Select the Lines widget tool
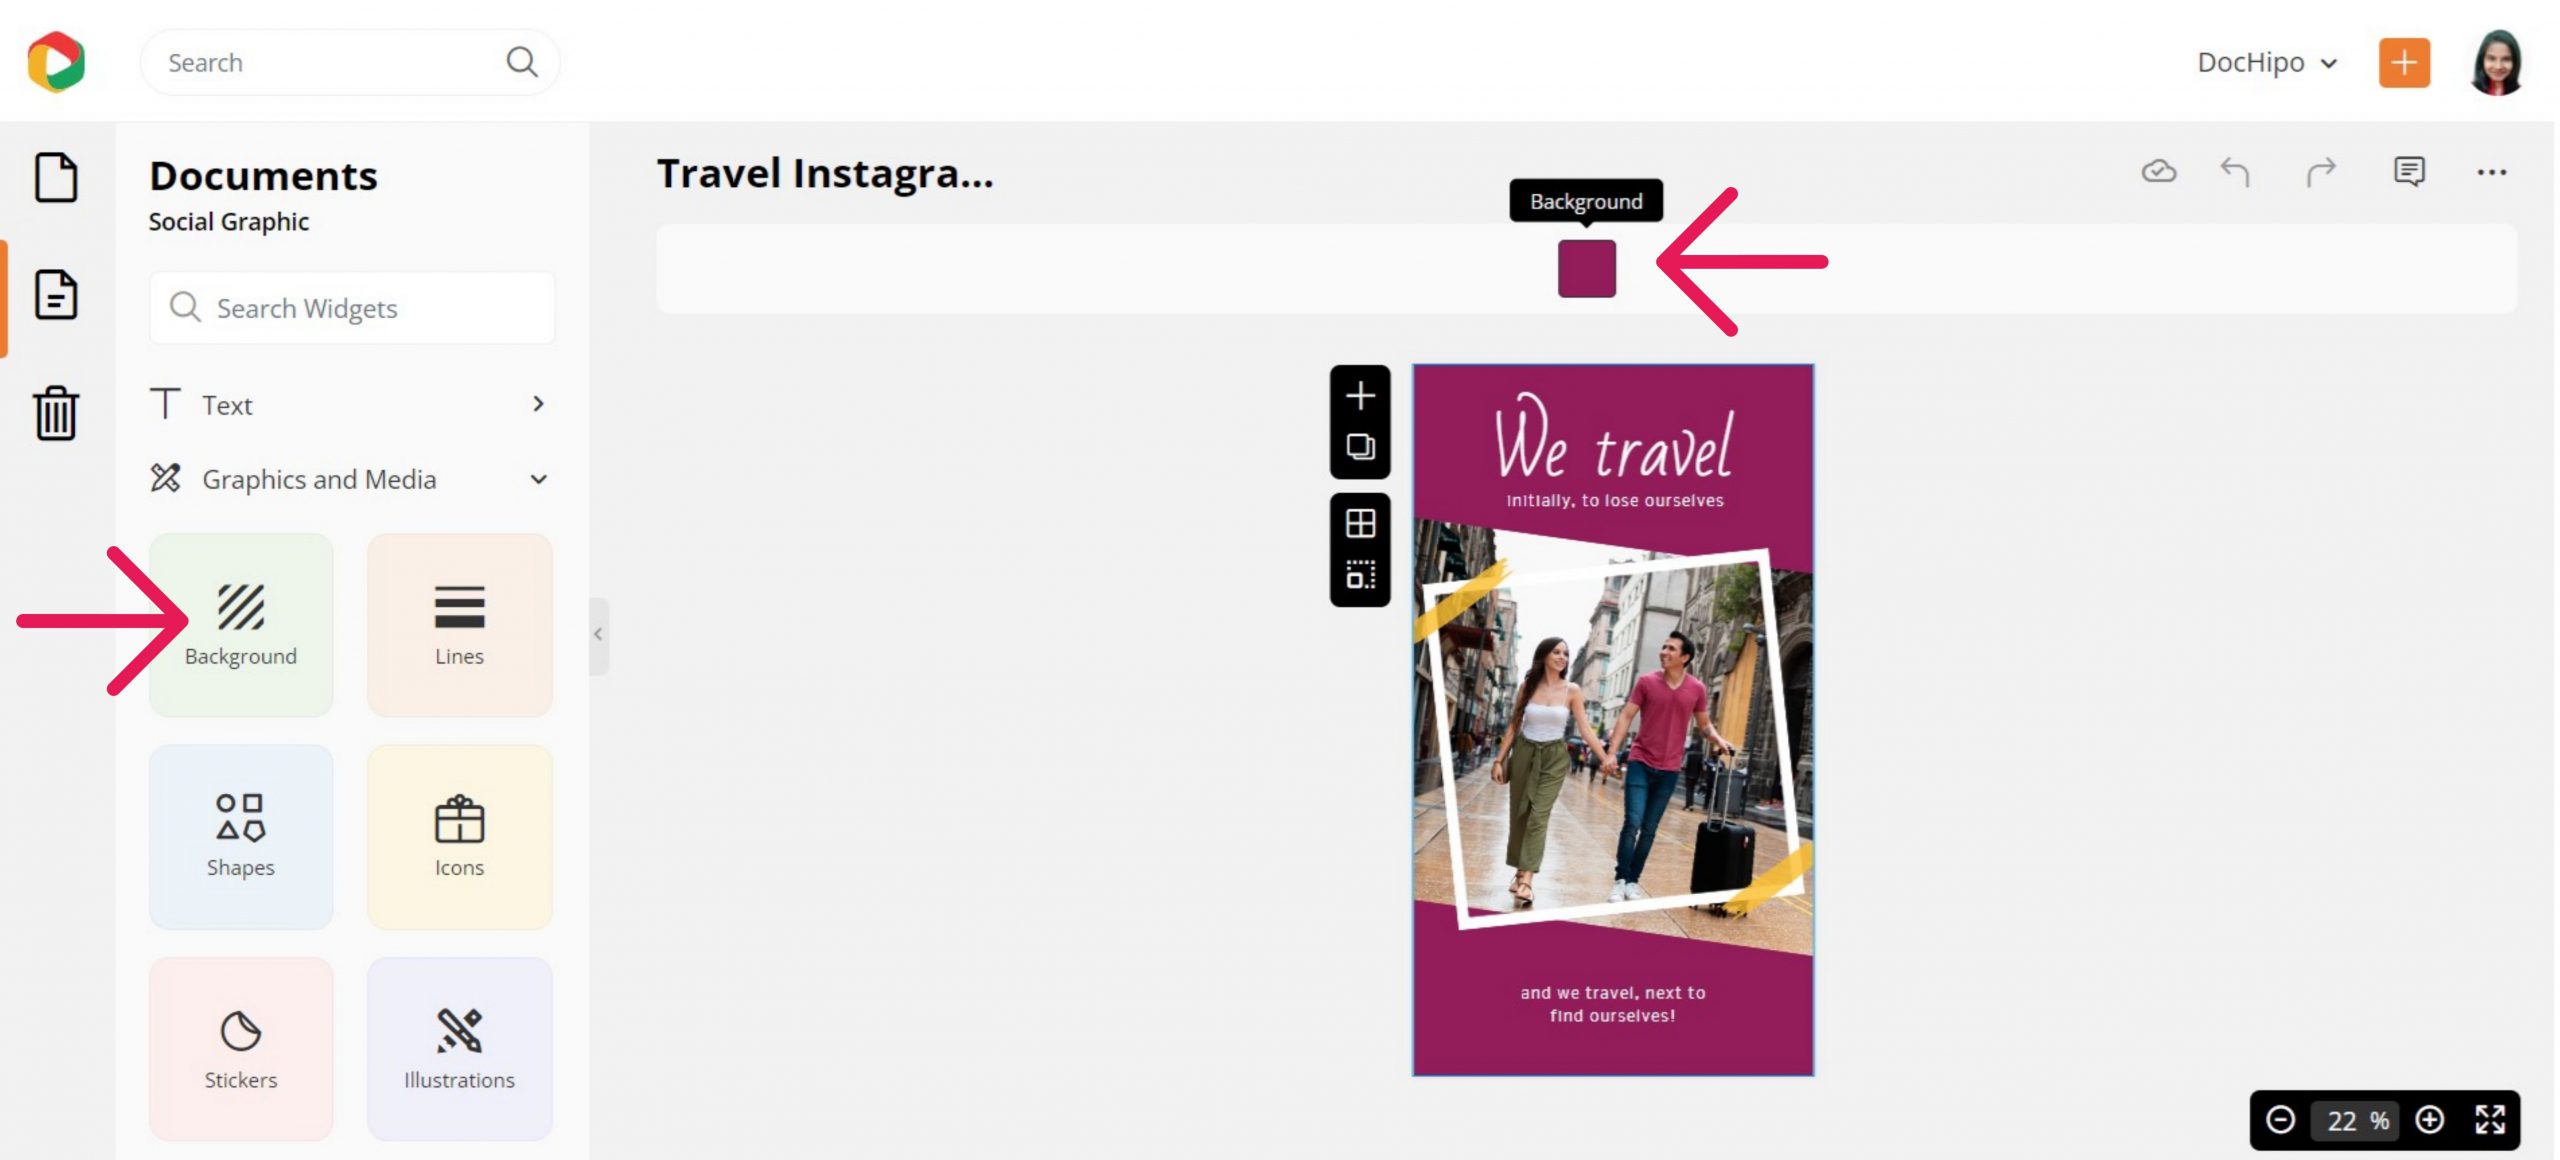 (x=459, y=626)
